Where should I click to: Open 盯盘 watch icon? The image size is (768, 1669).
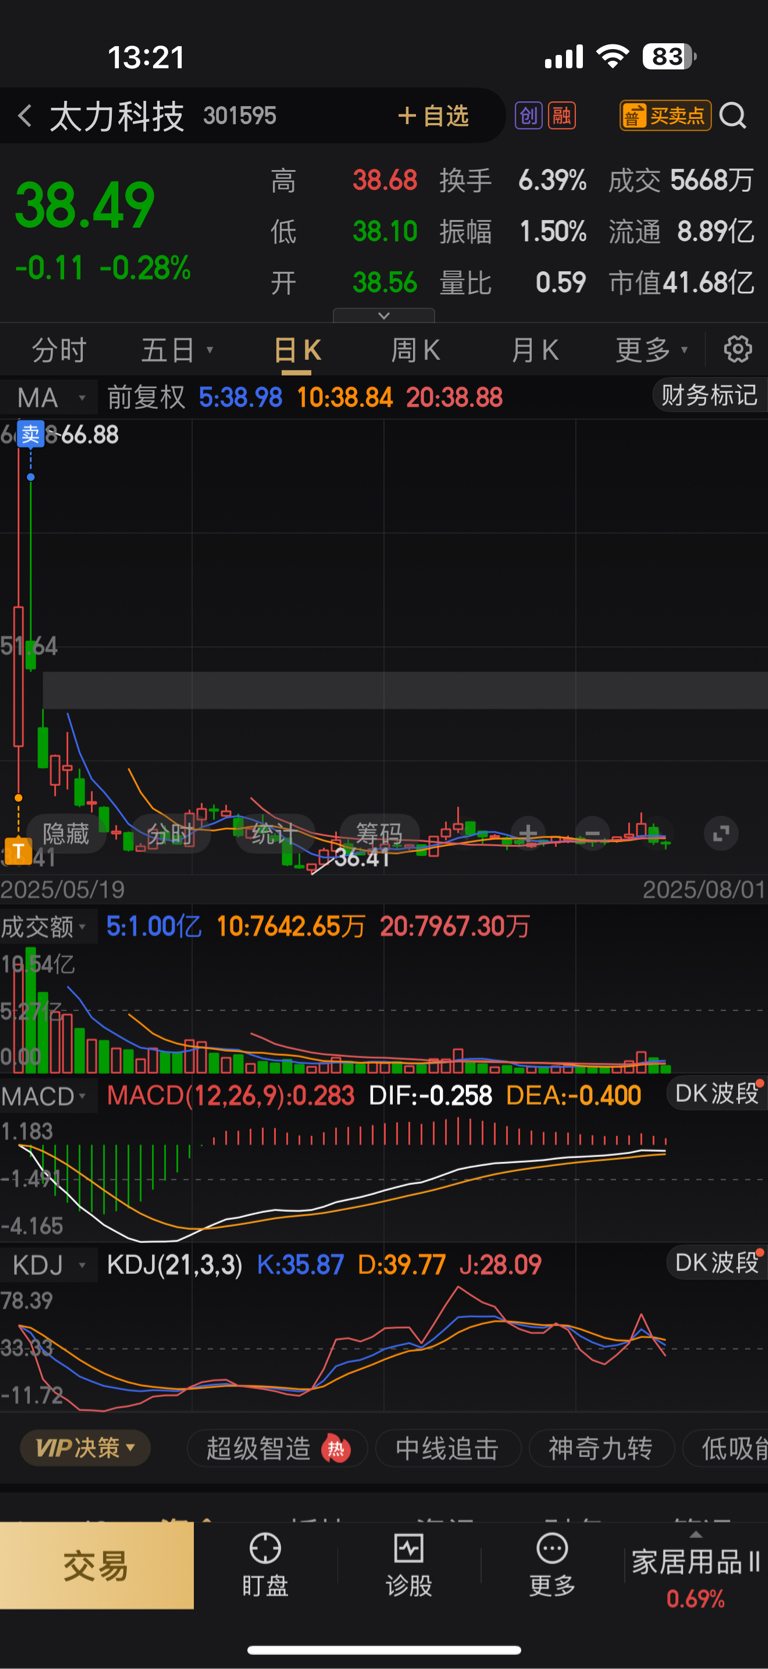coord(265,1548)
